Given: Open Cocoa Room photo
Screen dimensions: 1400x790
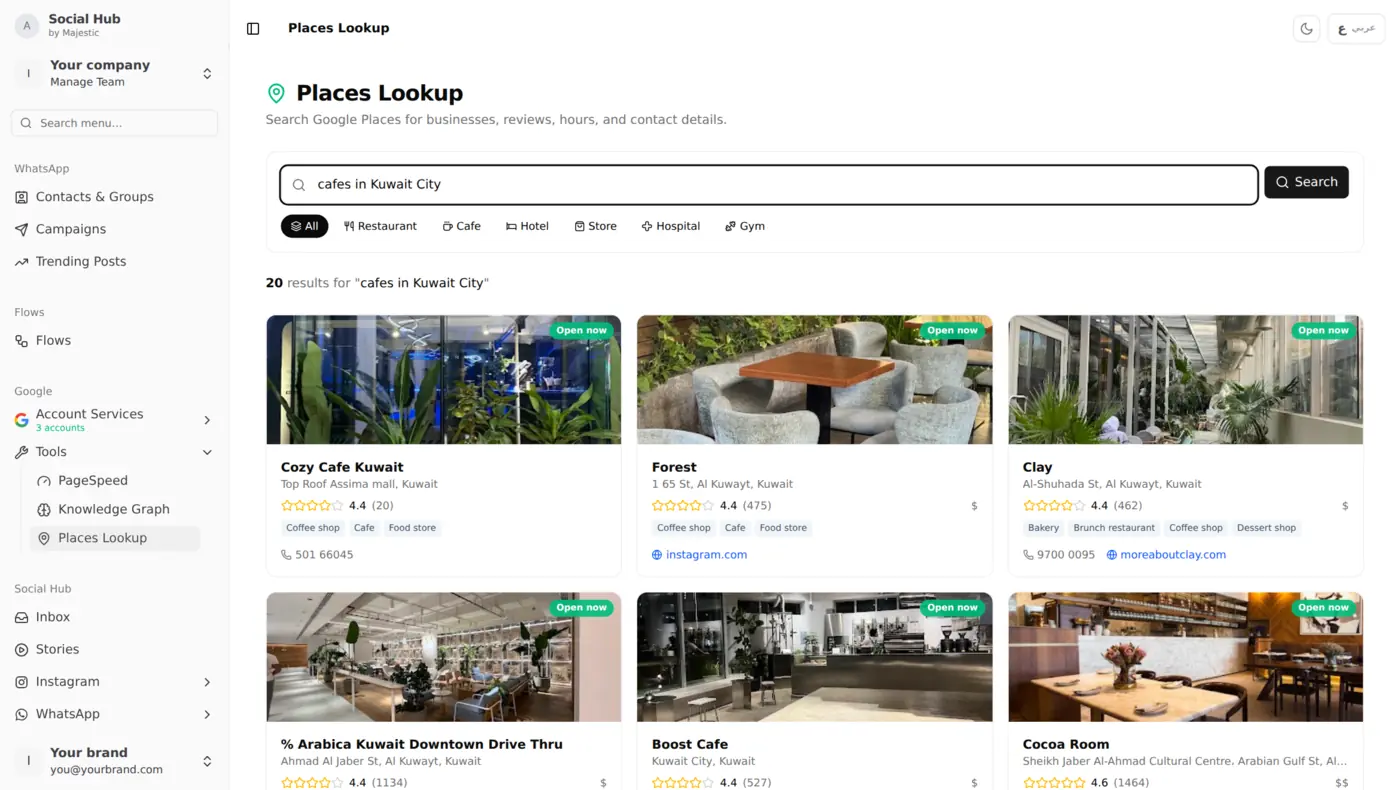Looking at the screenshot, I should coord(1186,657).
